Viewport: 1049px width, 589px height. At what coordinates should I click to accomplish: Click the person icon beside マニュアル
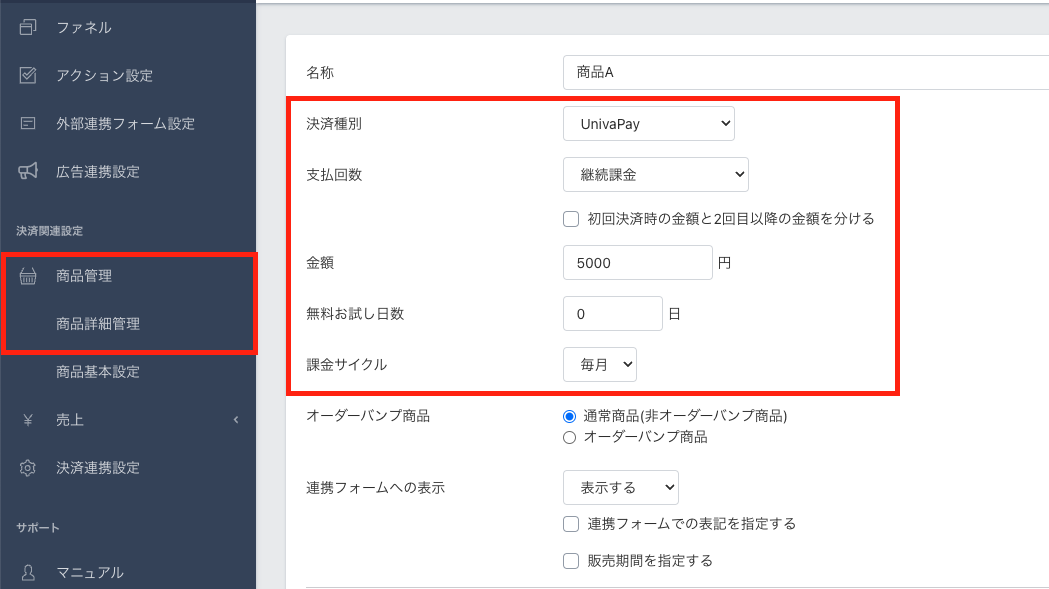(28, 572)
